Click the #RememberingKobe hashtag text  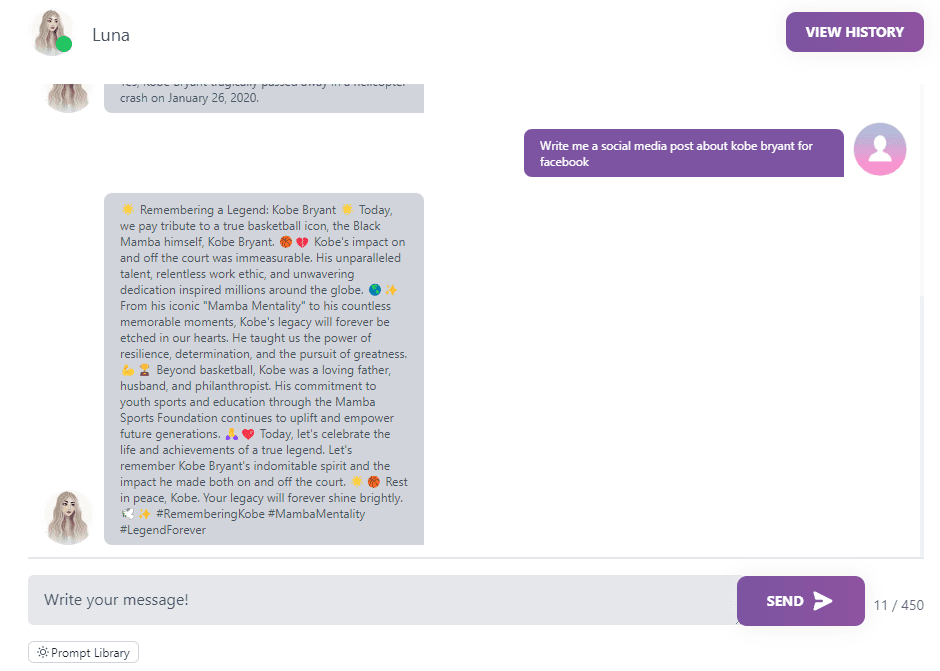210,514
